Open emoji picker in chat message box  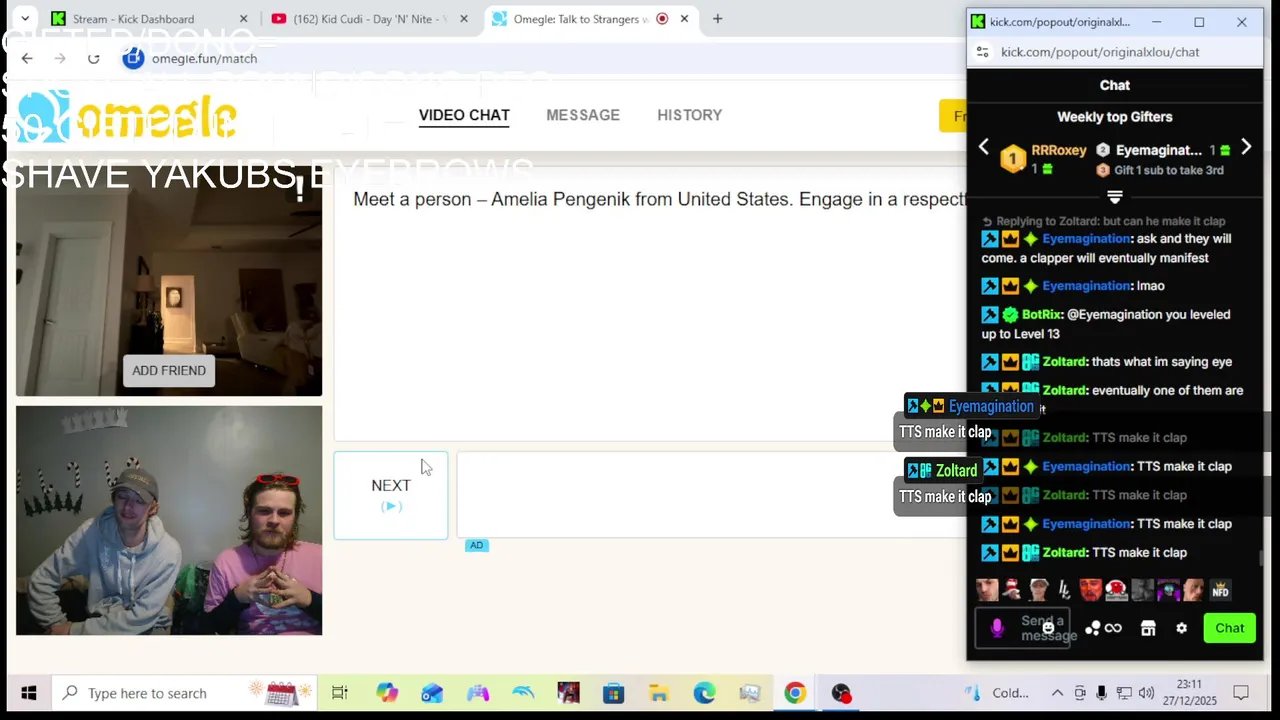pos(1048,628)
